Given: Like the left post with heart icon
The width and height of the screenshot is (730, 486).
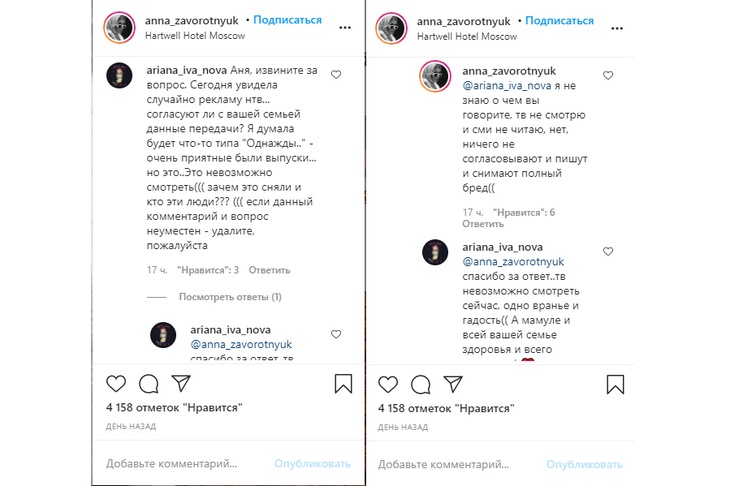Looking at the screenshot, I should point(116,384).
